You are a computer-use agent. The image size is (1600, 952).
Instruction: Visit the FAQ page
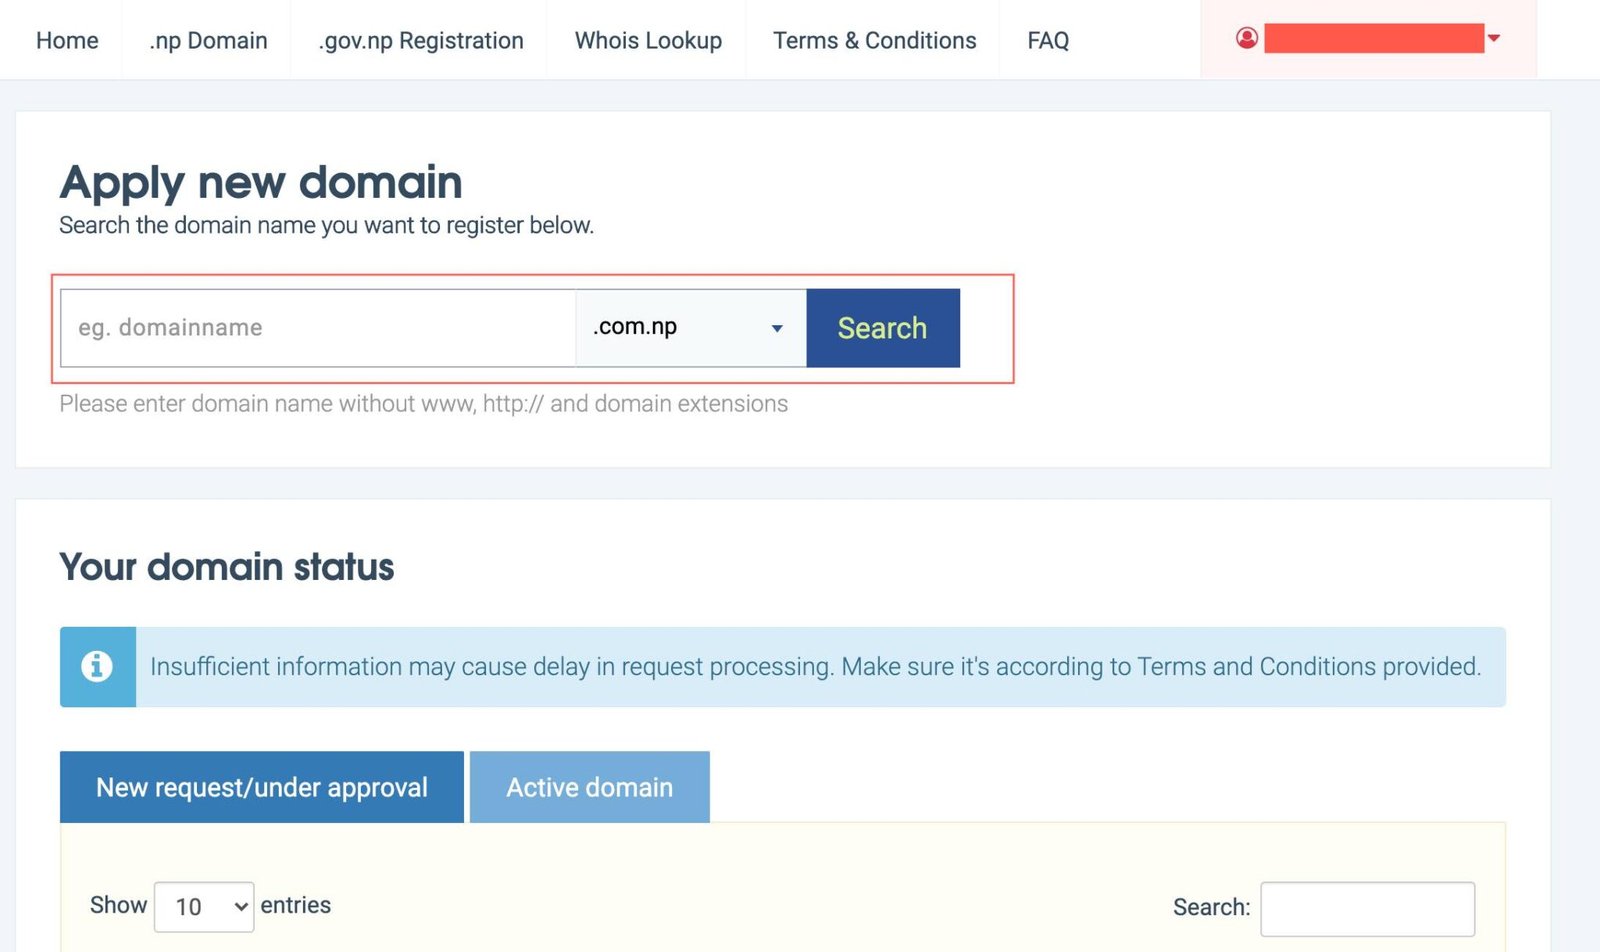click(x=1048, y=40)
